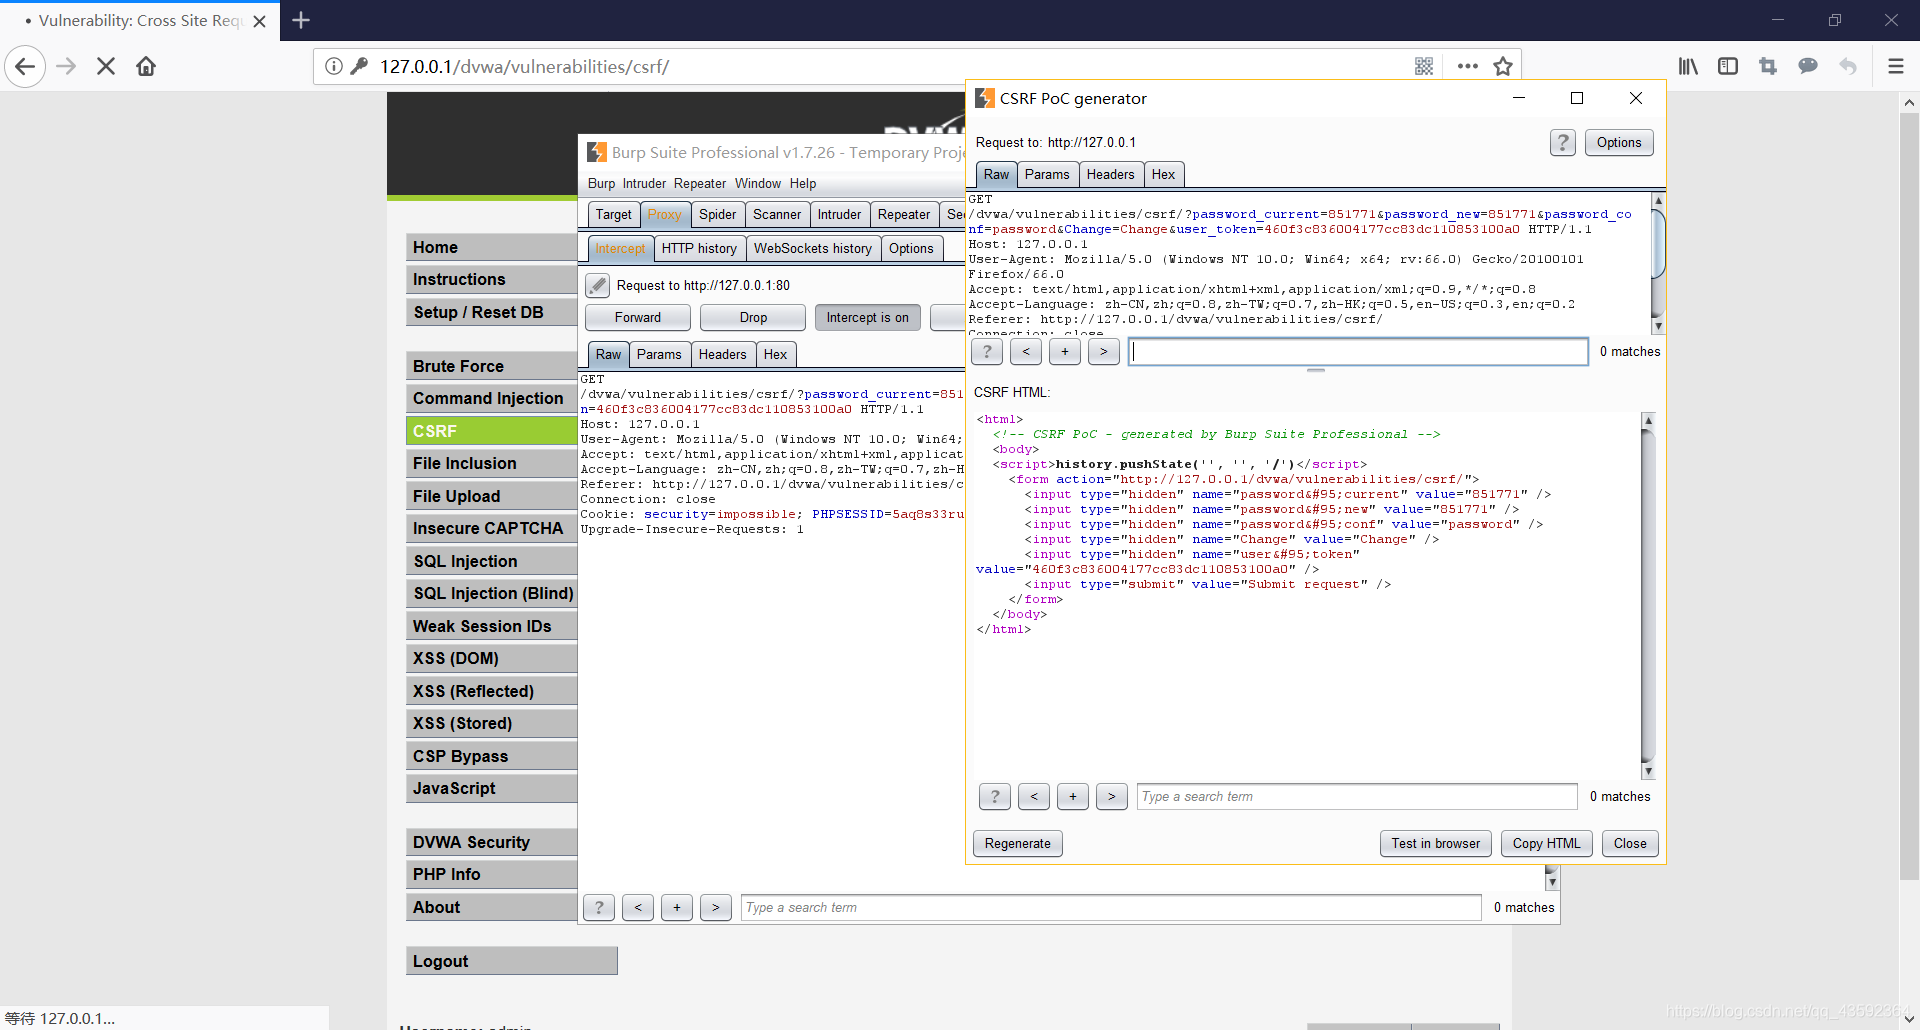1920x1030 pixels.
Task: Open the site info icon in the address bar
Action: coord(334,67)
